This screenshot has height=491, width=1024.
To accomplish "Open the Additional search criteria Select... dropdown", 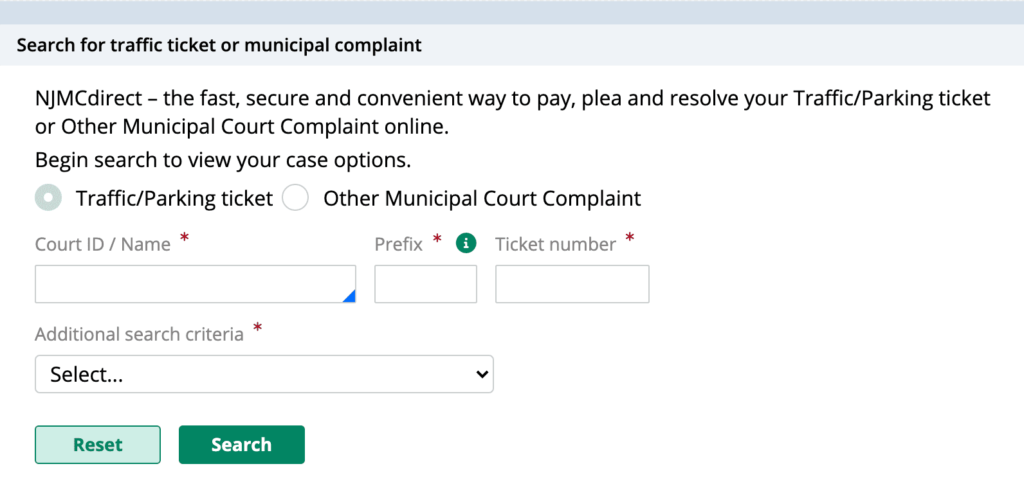I will coord(264,374).
